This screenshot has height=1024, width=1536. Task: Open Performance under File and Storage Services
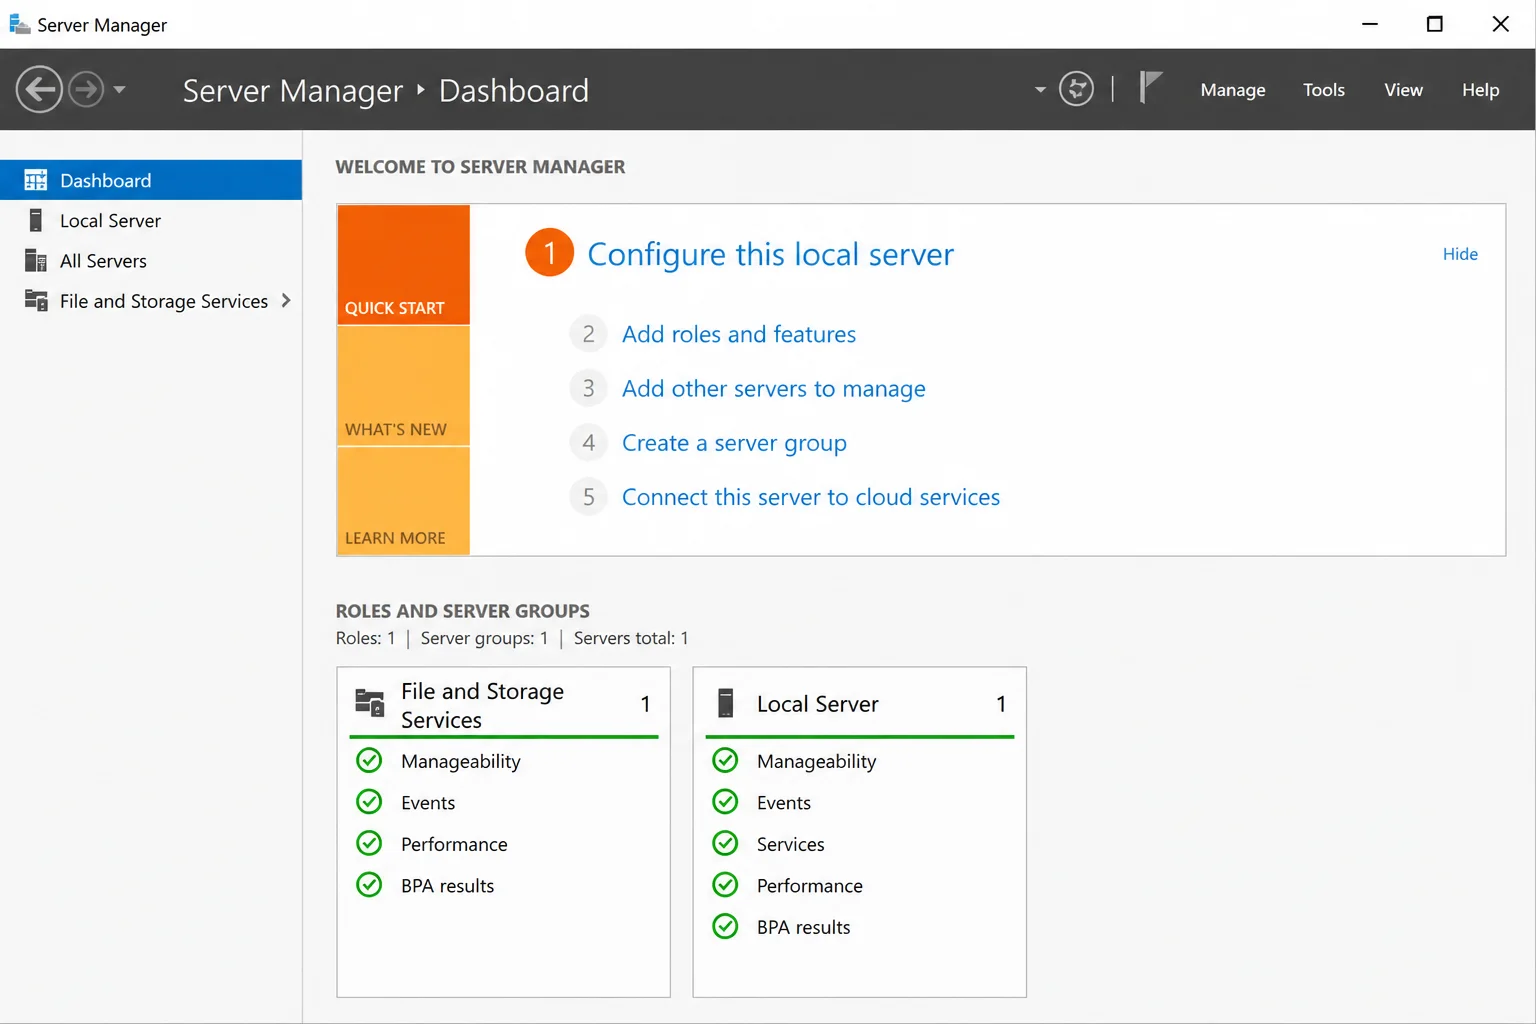(x=454, y=844)
